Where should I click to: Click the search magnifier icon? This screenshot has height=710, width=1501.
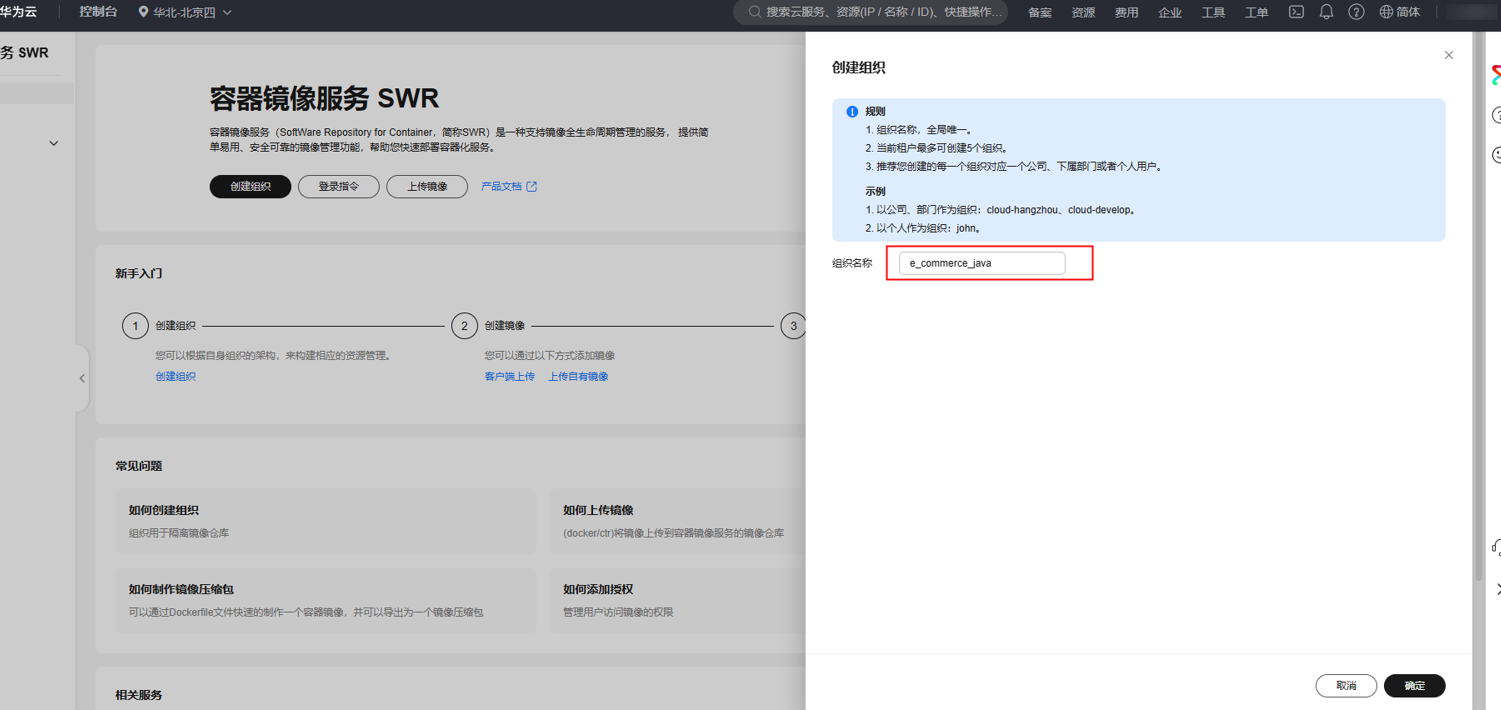[x=755, y=12]
